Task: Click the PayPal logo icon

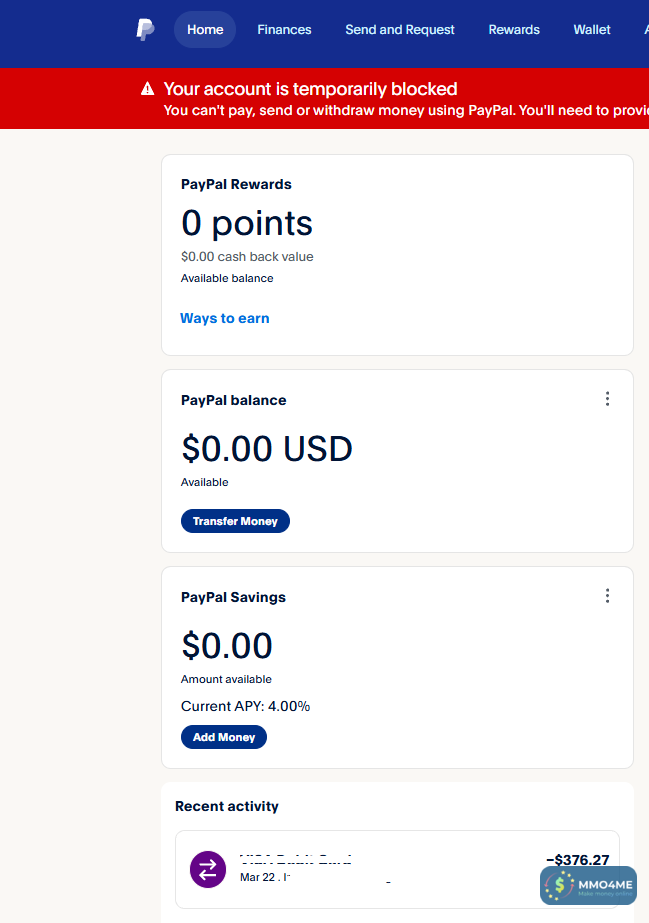Action: (145, 30)
